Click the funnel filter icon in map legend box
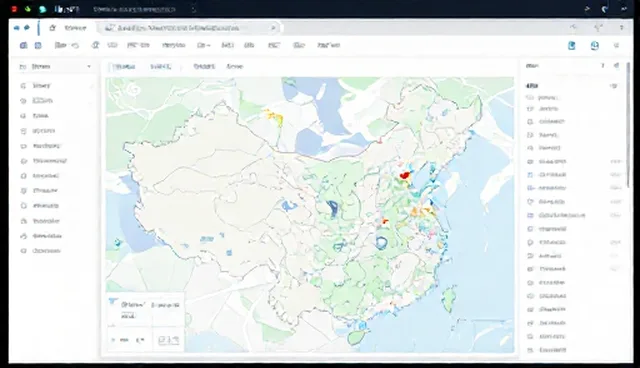 click(113, 301)
